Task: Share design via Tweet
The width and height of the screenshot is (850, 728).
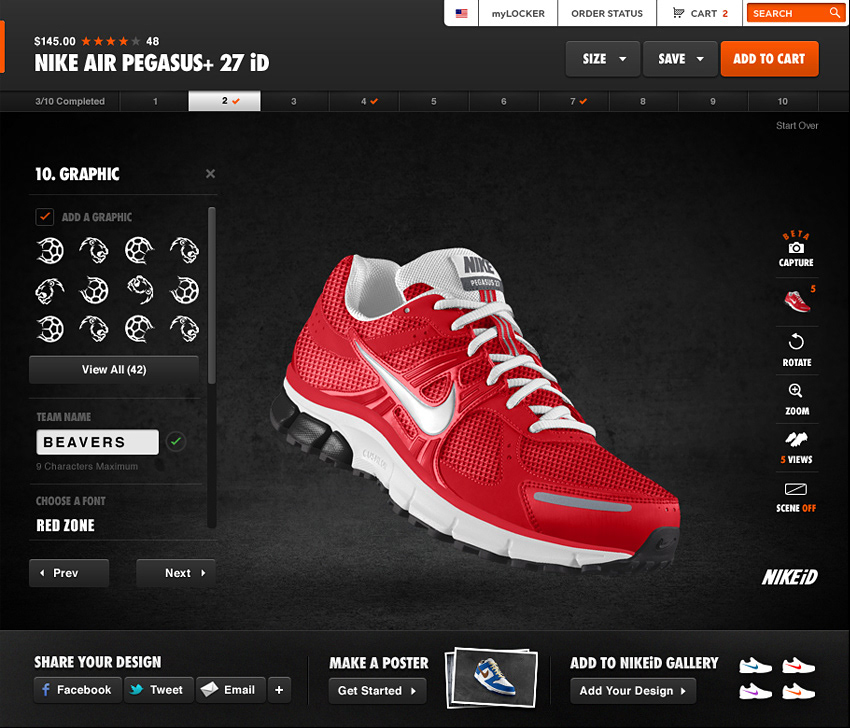Action: [159, 690]
